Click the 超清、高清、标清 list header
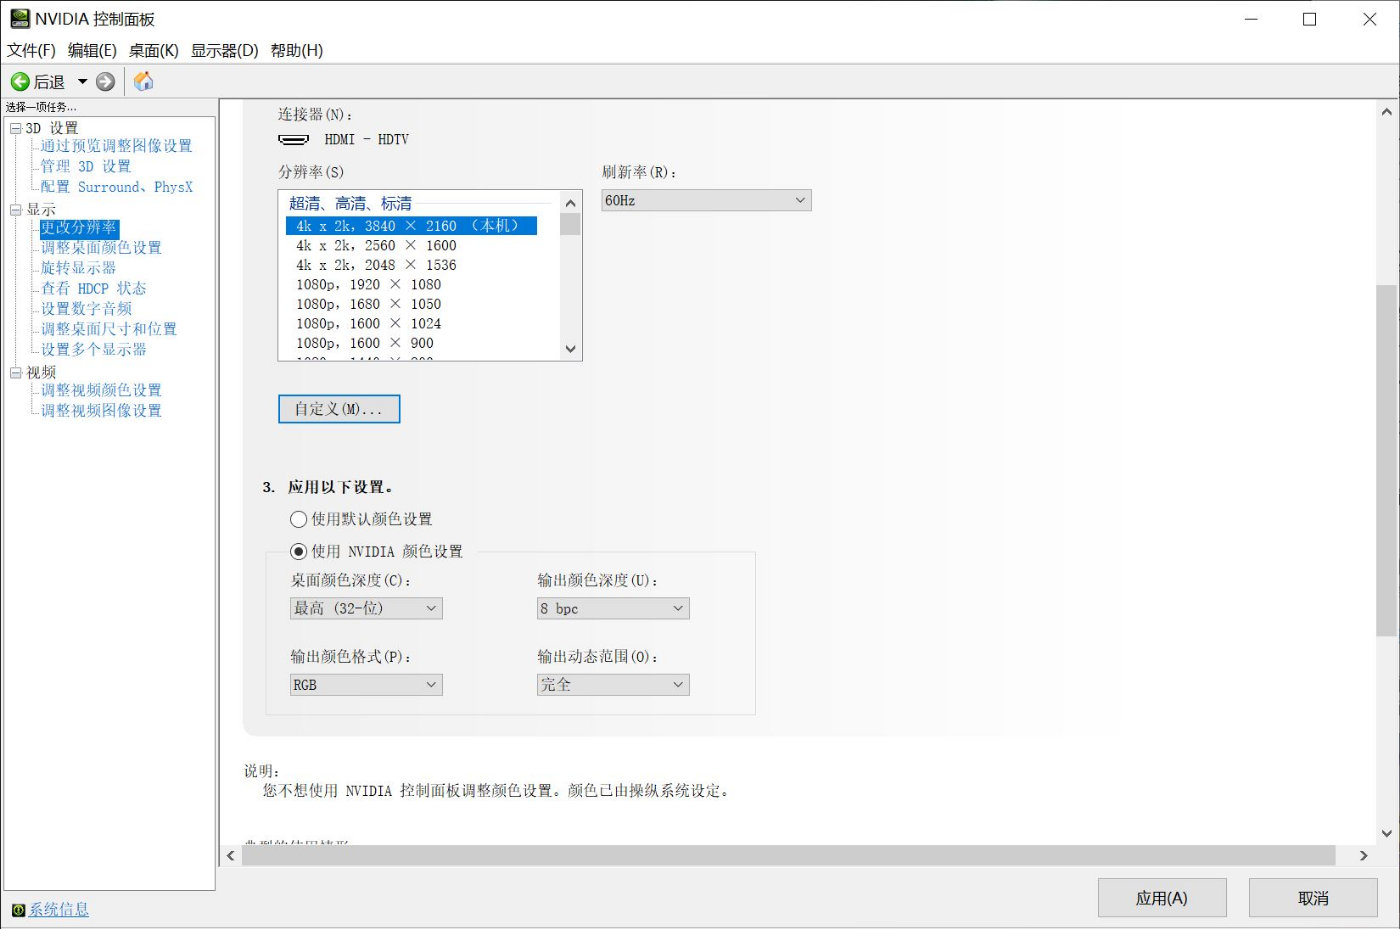This screenshot has height=929, width=1400. point(350,204)
